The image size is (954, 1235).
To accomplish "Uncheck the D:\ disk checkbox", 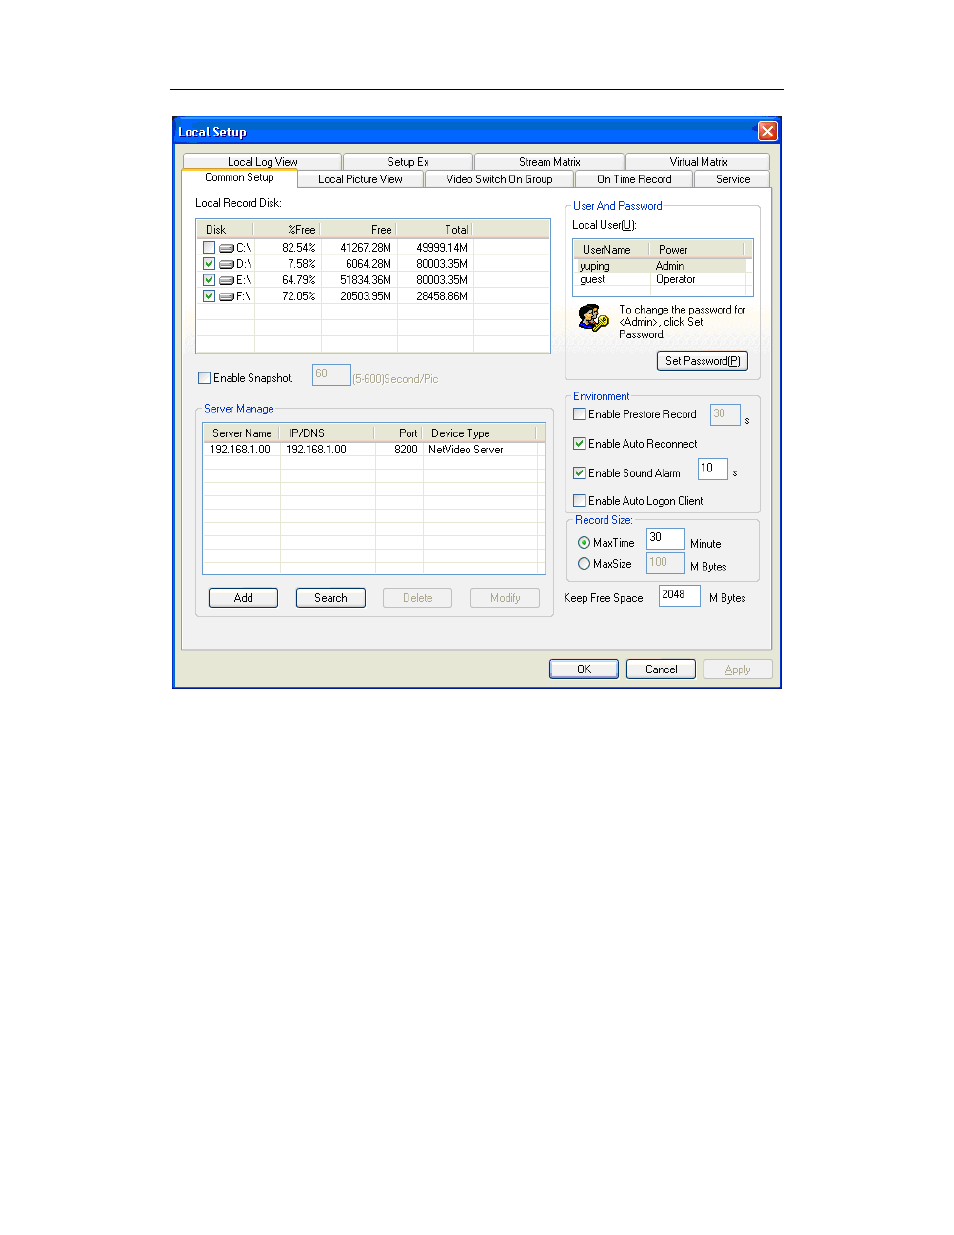I will [208, 264].
